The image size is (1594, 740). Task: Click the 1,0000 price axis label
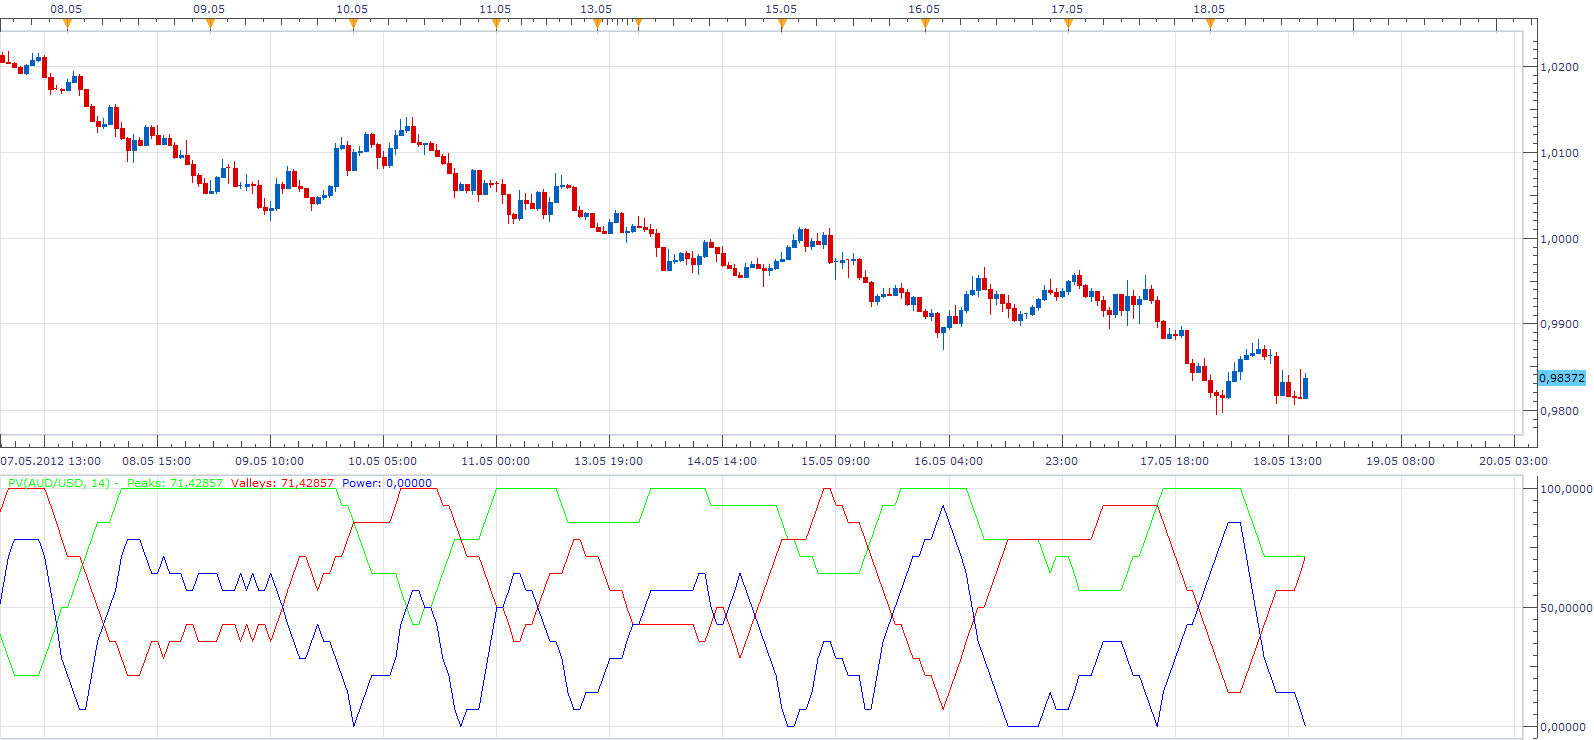pyautogui.click(x=1560, y=239)
